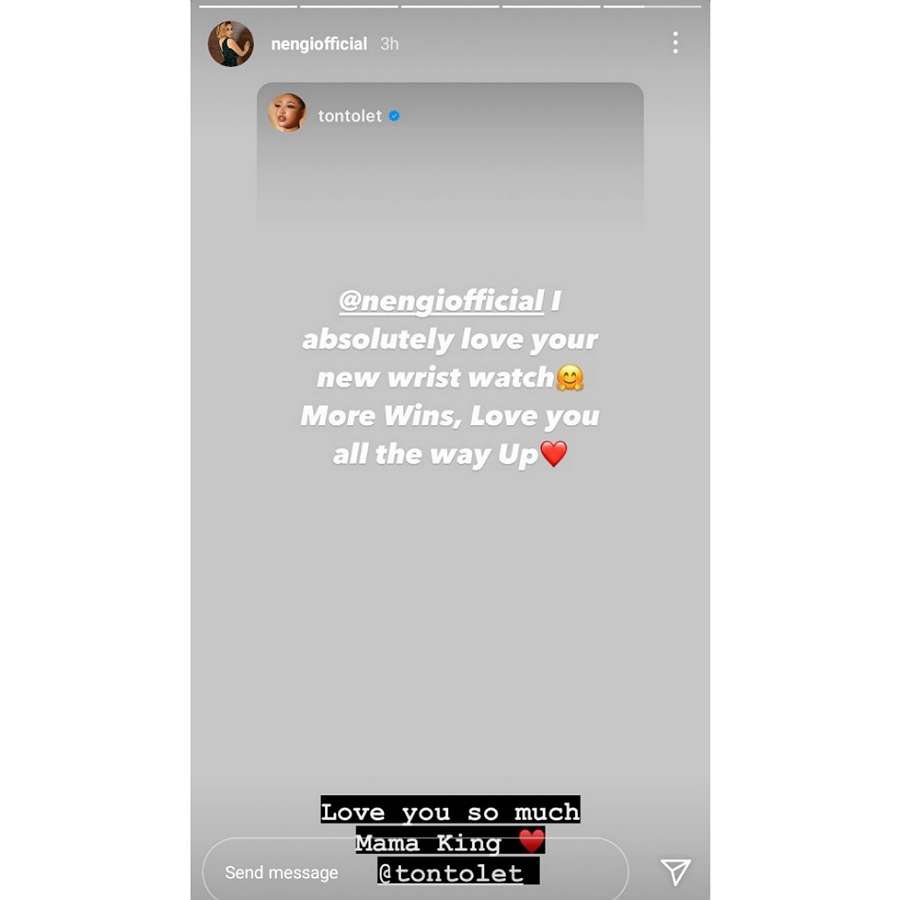Jump to the second story progress segment
This screenshot has height=900, width=900.
pyautogui.click(x=349, y=6)
